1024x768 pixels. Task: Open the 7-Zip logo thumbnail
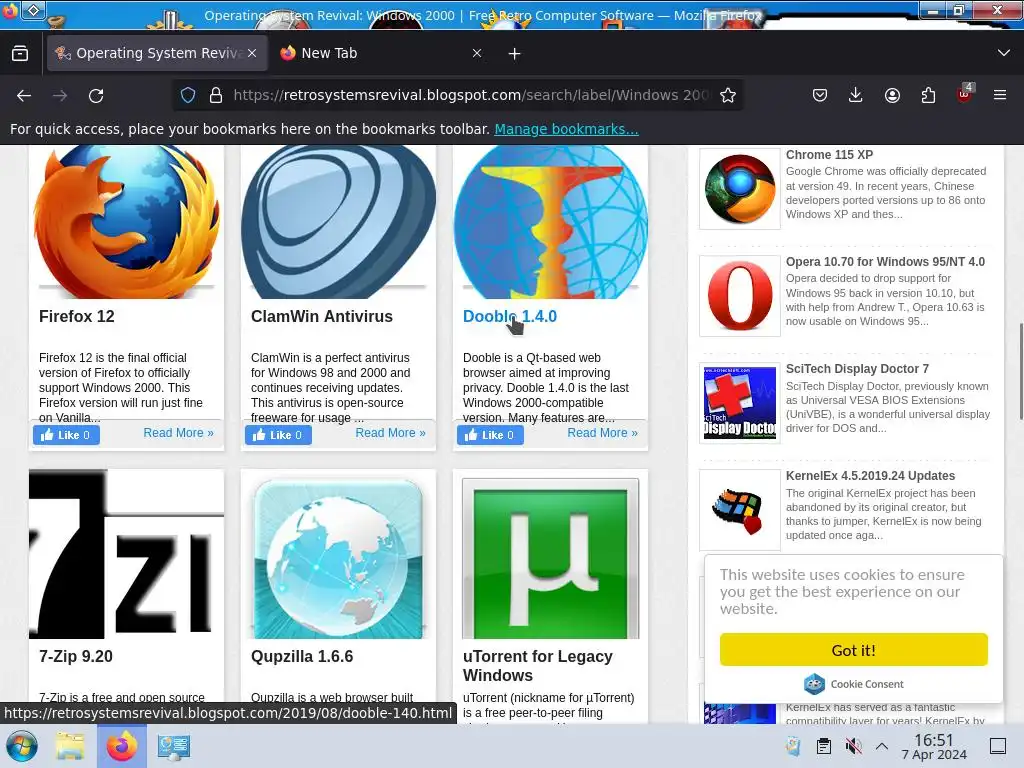[127, 554]
